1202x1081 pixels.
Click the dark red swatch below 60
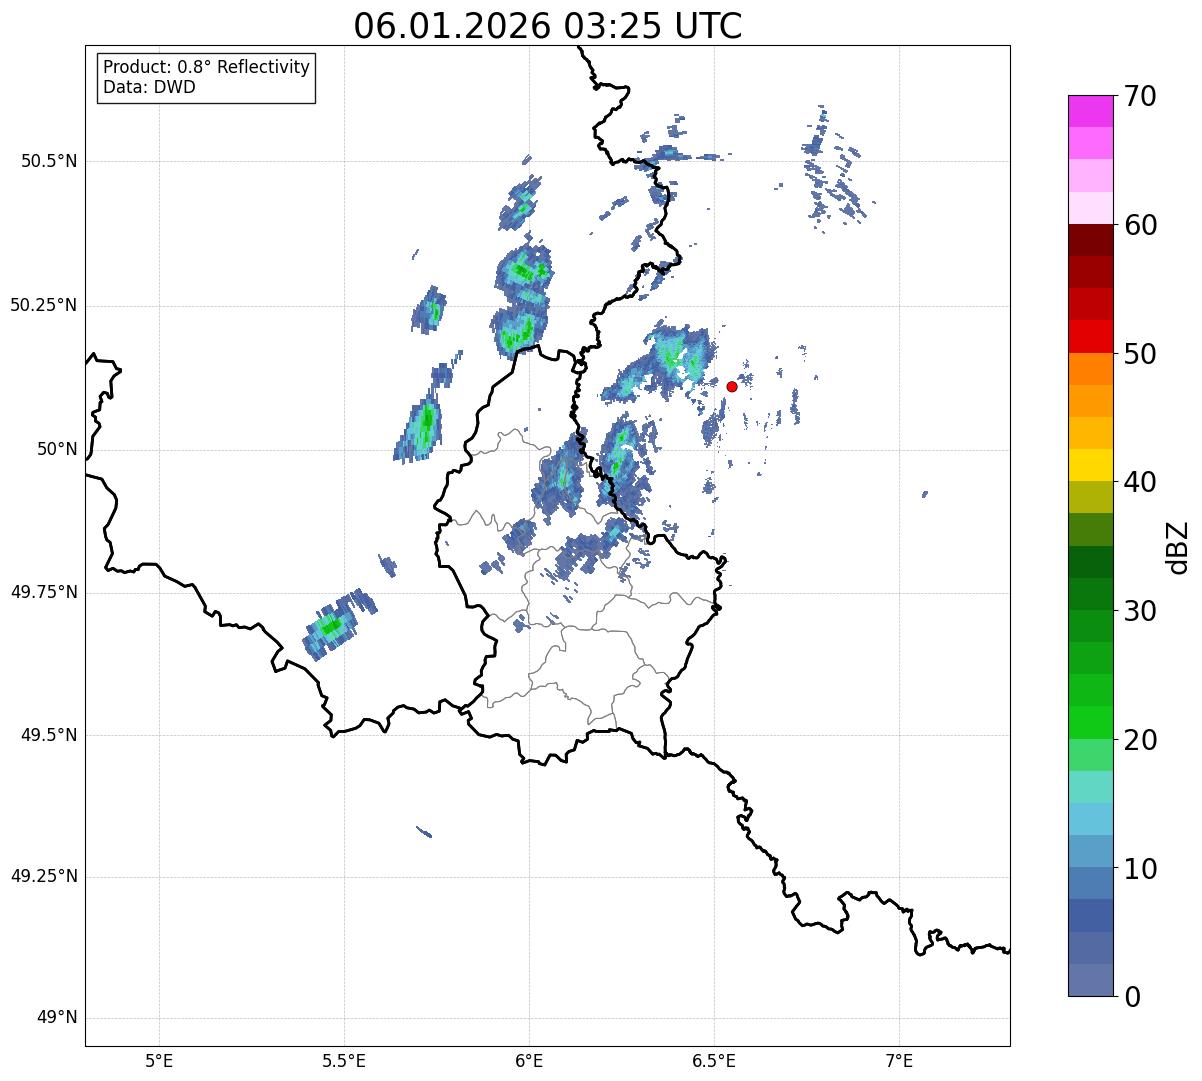click(x=1091, y=240)
